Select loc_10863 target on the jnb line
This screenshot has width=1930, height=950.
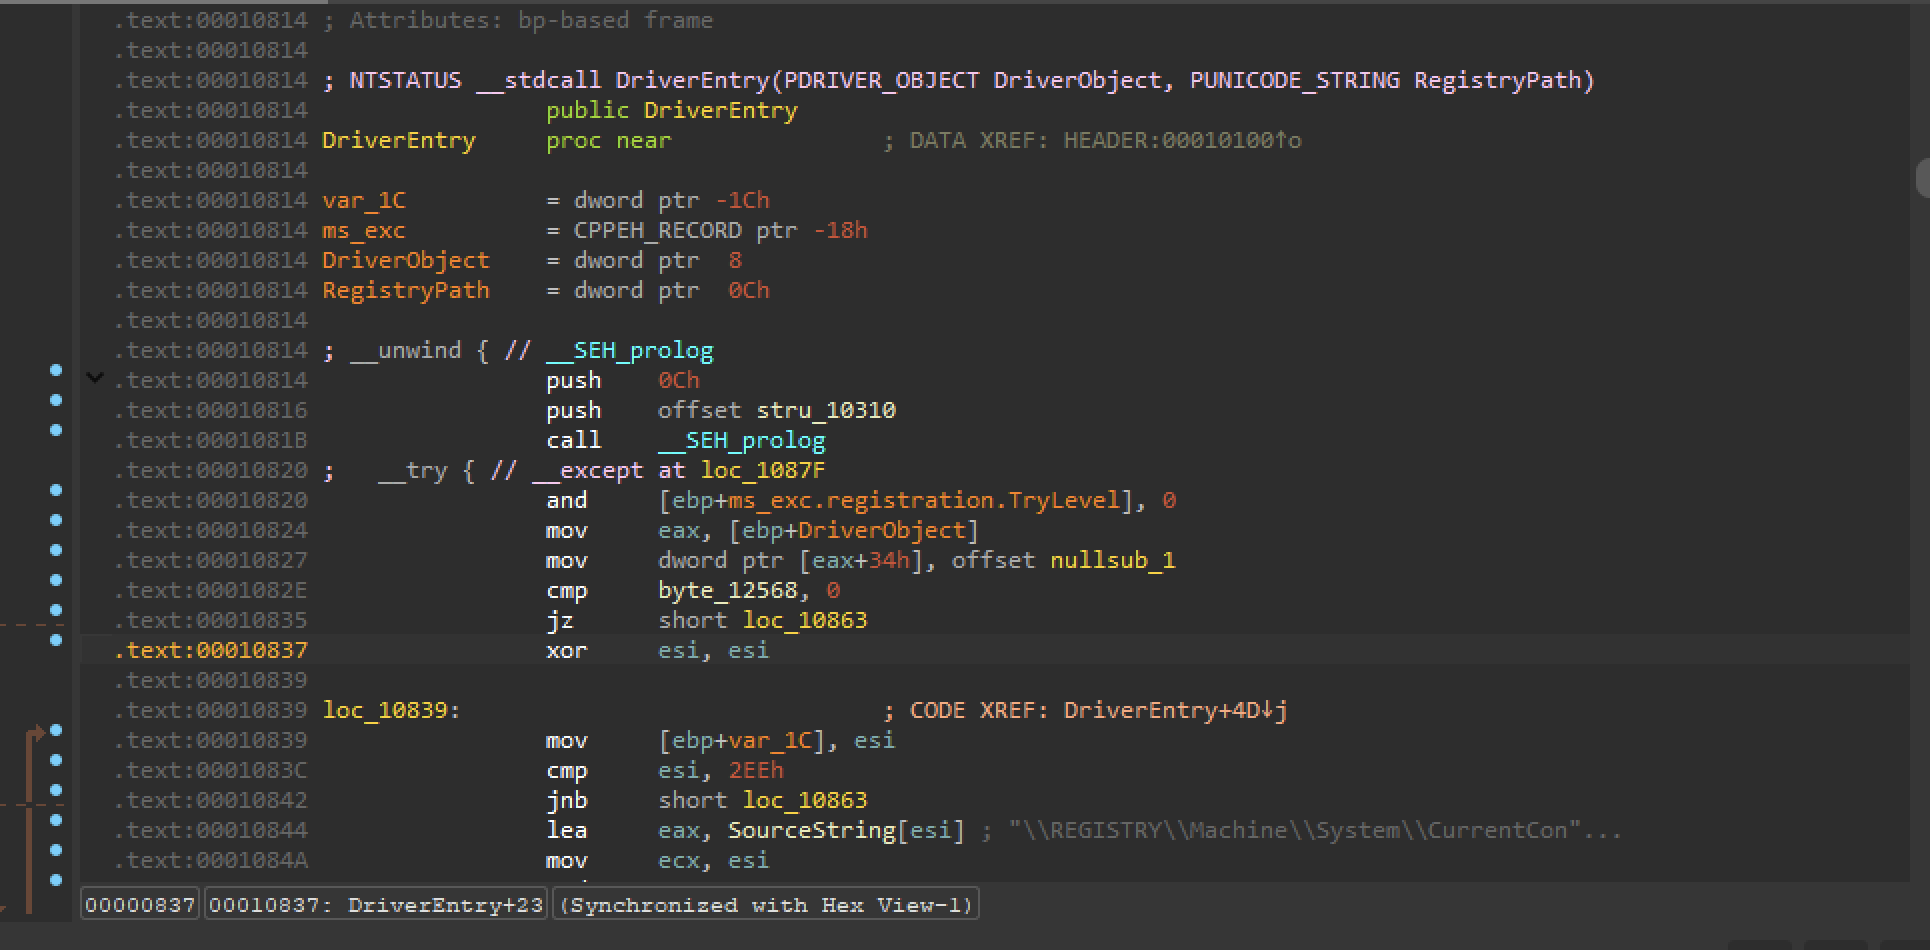click(x=805, y=800)
